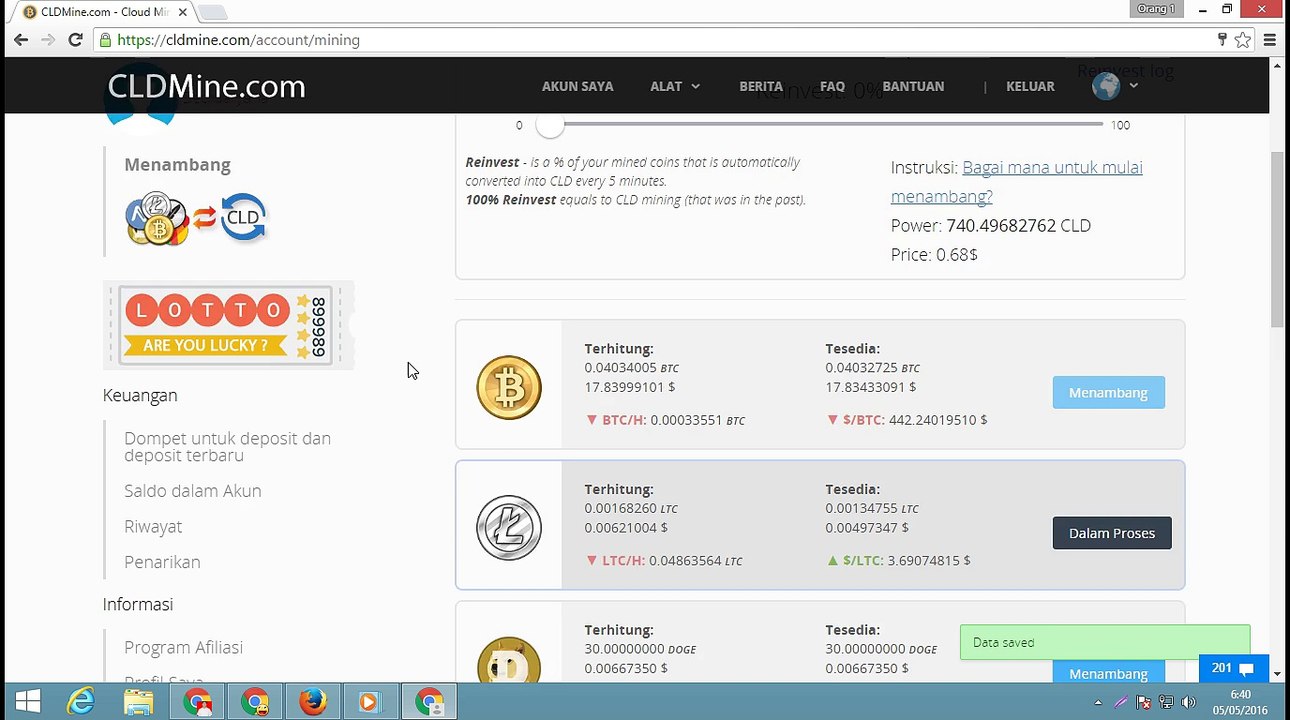The width and height of the screenshot is (1290, 720).
Task: Open Program Afiliasi link
Action: 184,647
